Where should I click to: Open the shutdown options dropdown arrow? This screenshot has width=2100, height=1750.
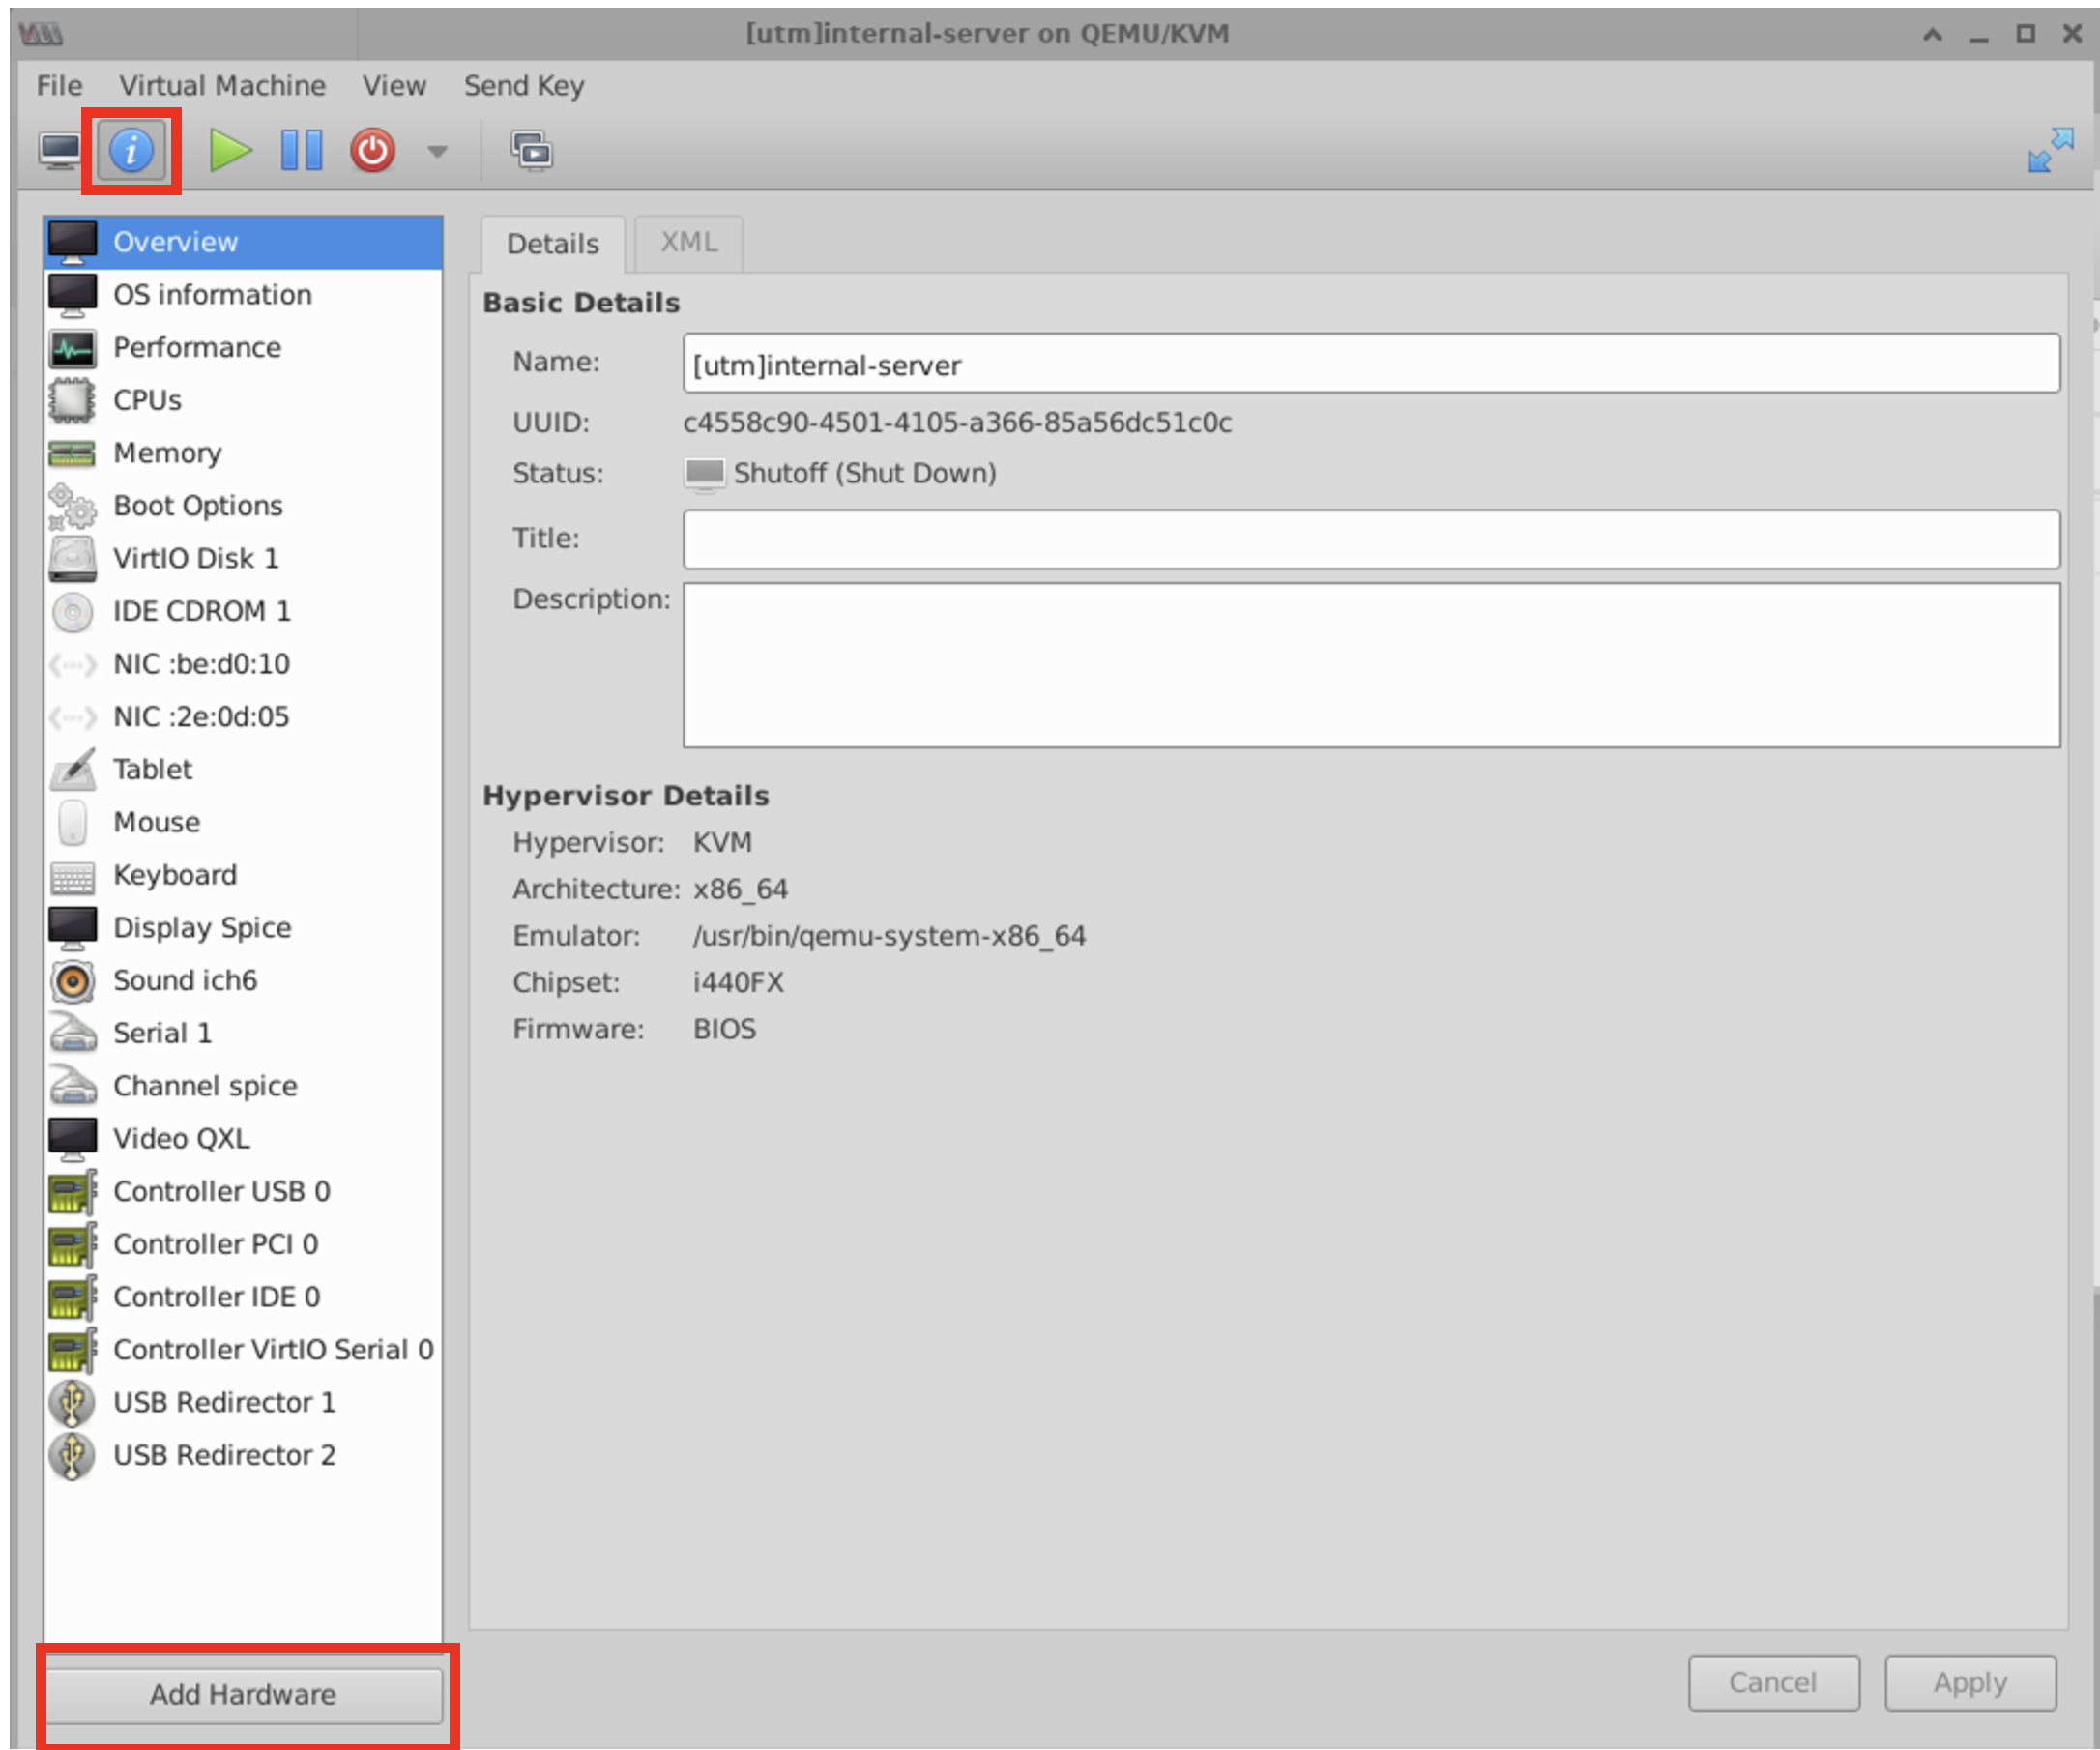coord(437,152)
